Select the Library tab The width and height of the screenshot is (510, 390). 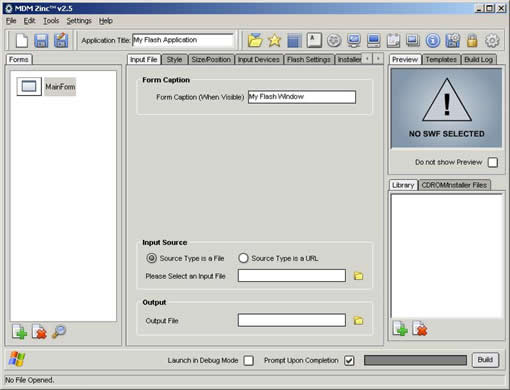coord(403,185)
